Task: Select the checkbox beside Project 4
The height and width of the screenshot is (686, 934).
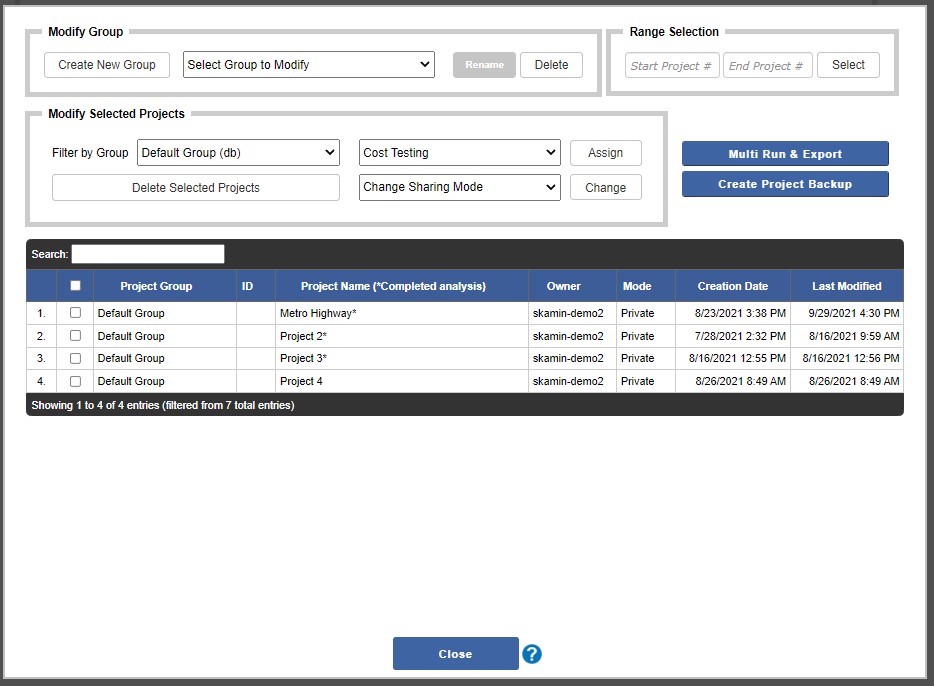Action: pyautogui.click(x=75, y=381)
